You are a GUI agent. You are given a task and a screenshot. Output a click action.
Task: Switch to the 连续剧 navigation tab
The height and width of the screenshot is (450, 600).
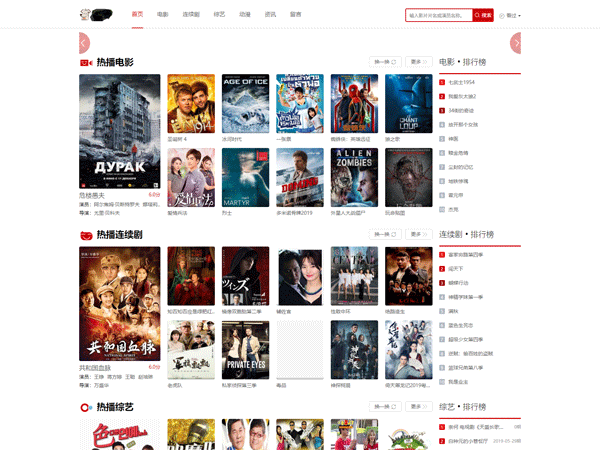click(x=190, y=15)
